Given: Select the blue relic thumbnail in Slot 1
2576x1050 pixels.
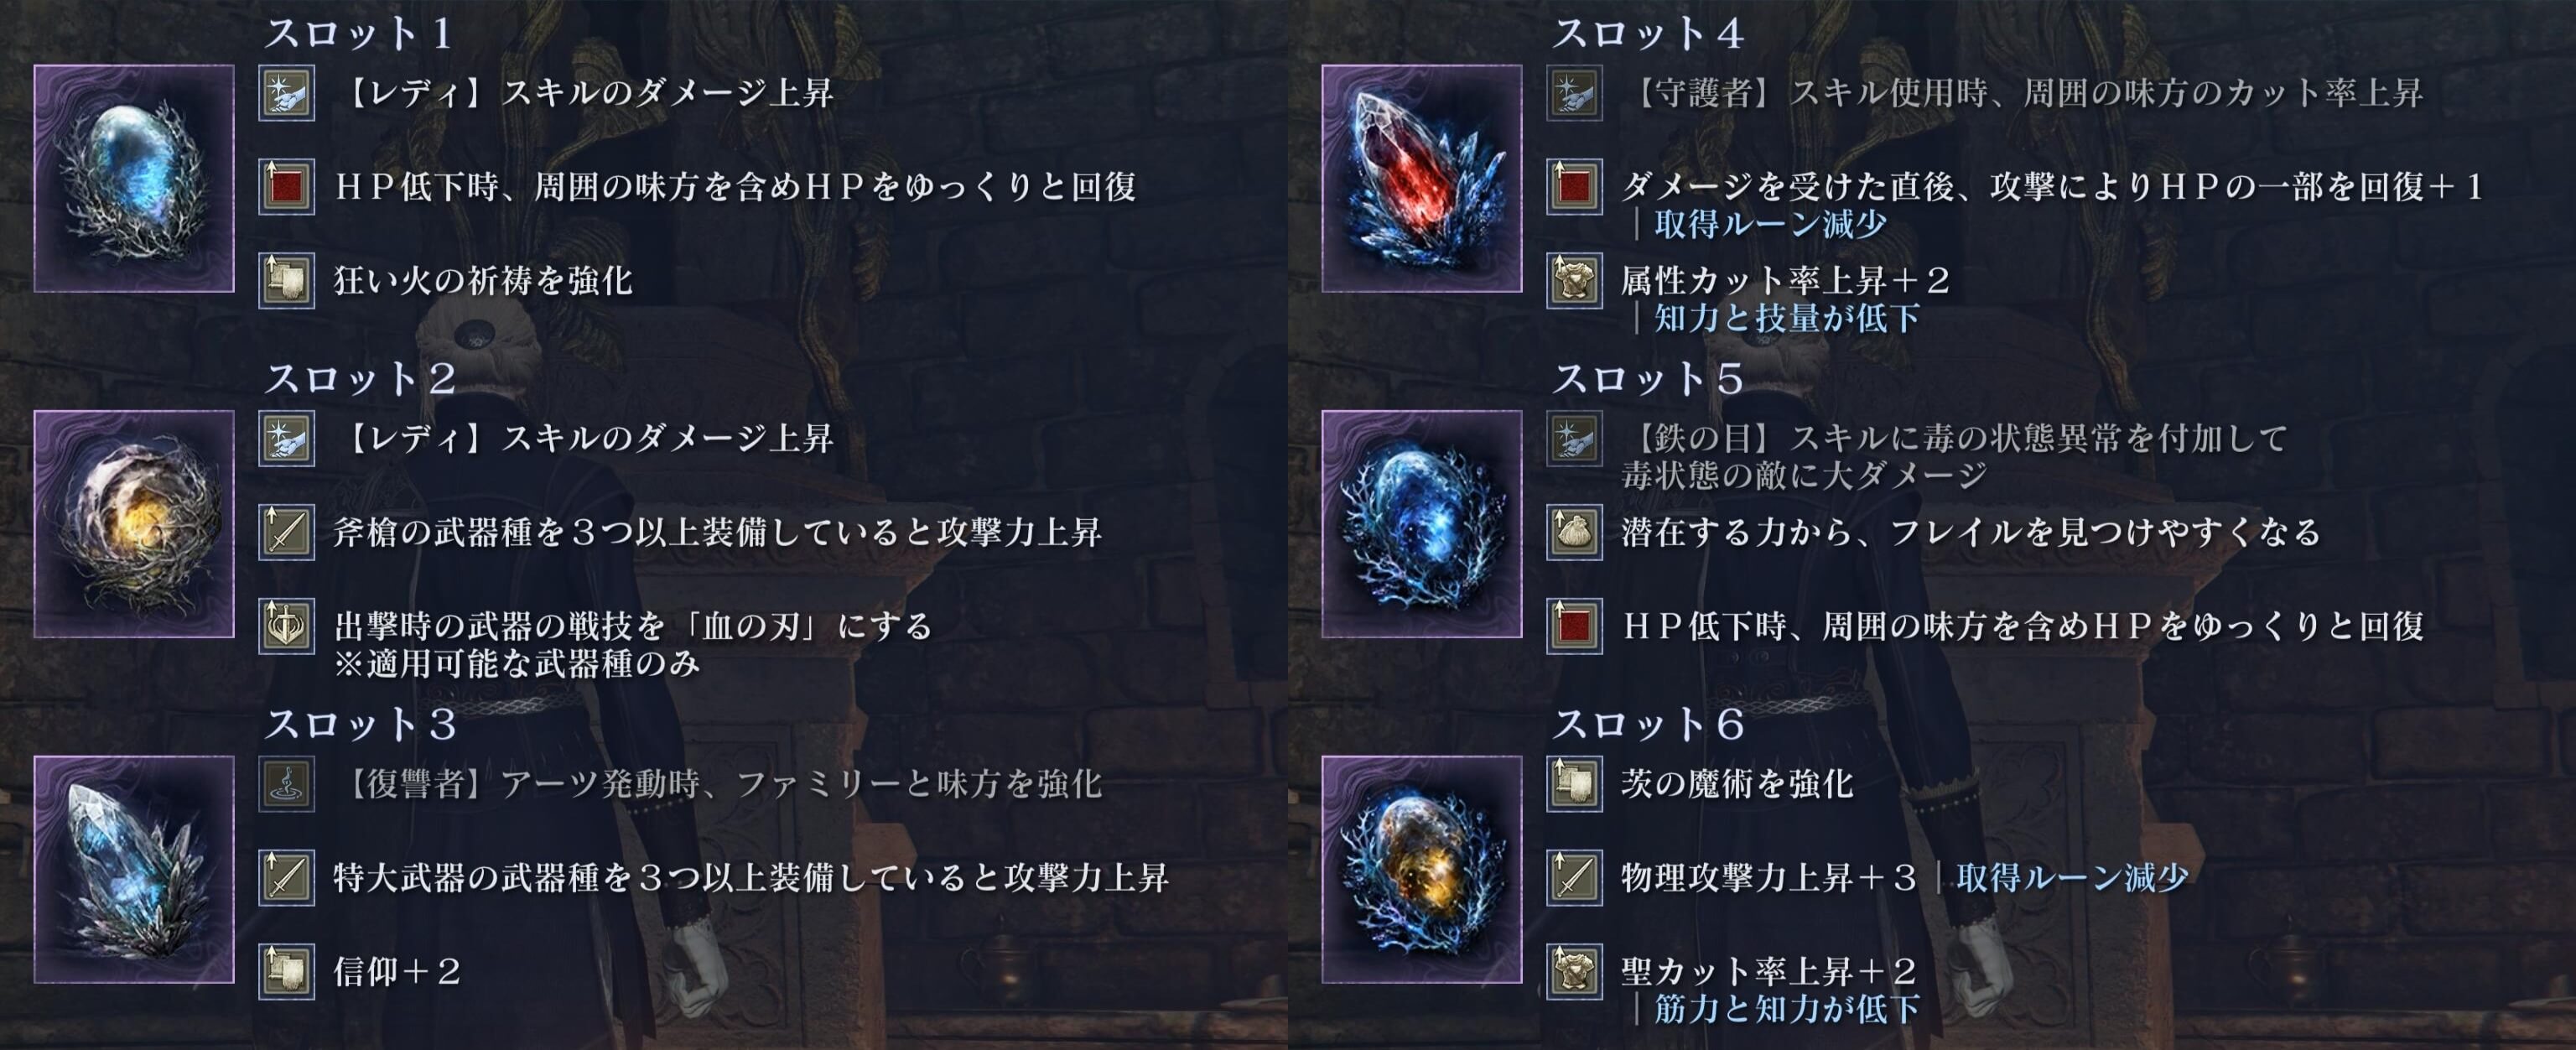Looking at the screenshot, I should [x=134, y=179].
